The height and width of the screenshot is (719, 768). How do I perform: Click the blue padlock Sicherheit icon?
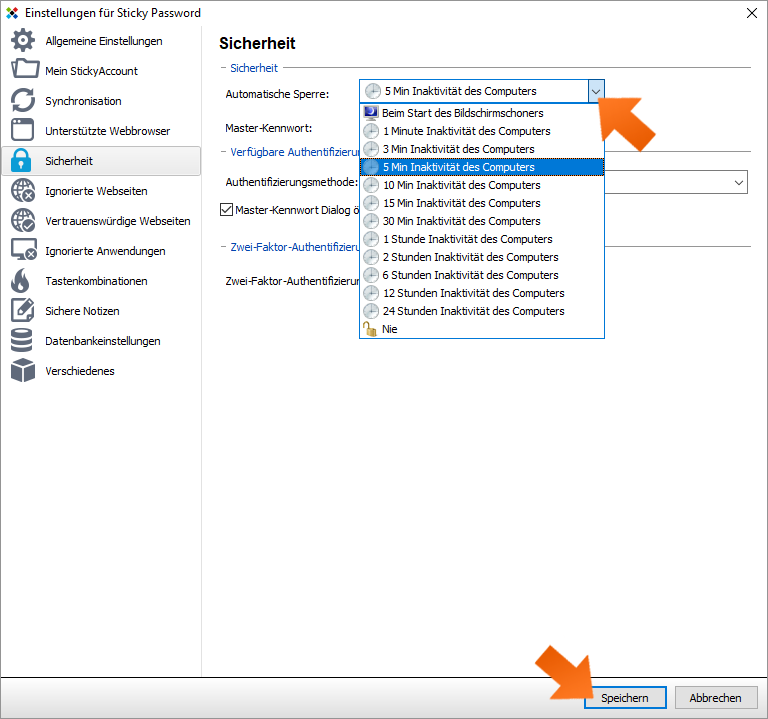(21, 160)
